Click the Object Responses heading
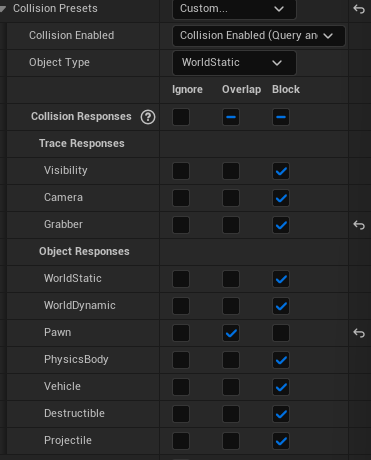This screenshot has width=371, height=460. click(x=84, y=251)
